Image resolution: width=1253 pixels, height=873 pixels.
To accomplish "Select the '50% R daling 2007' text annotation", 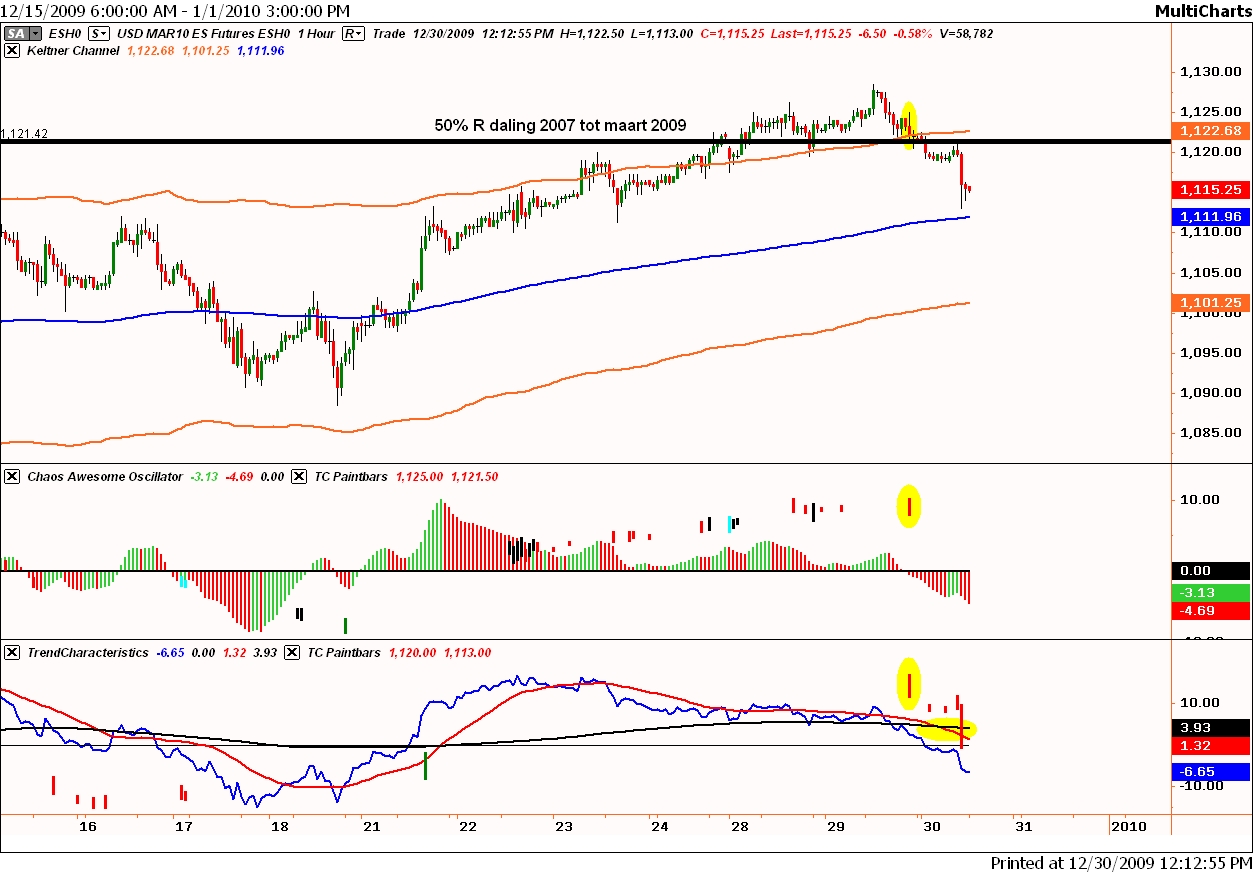I will 560,126.
